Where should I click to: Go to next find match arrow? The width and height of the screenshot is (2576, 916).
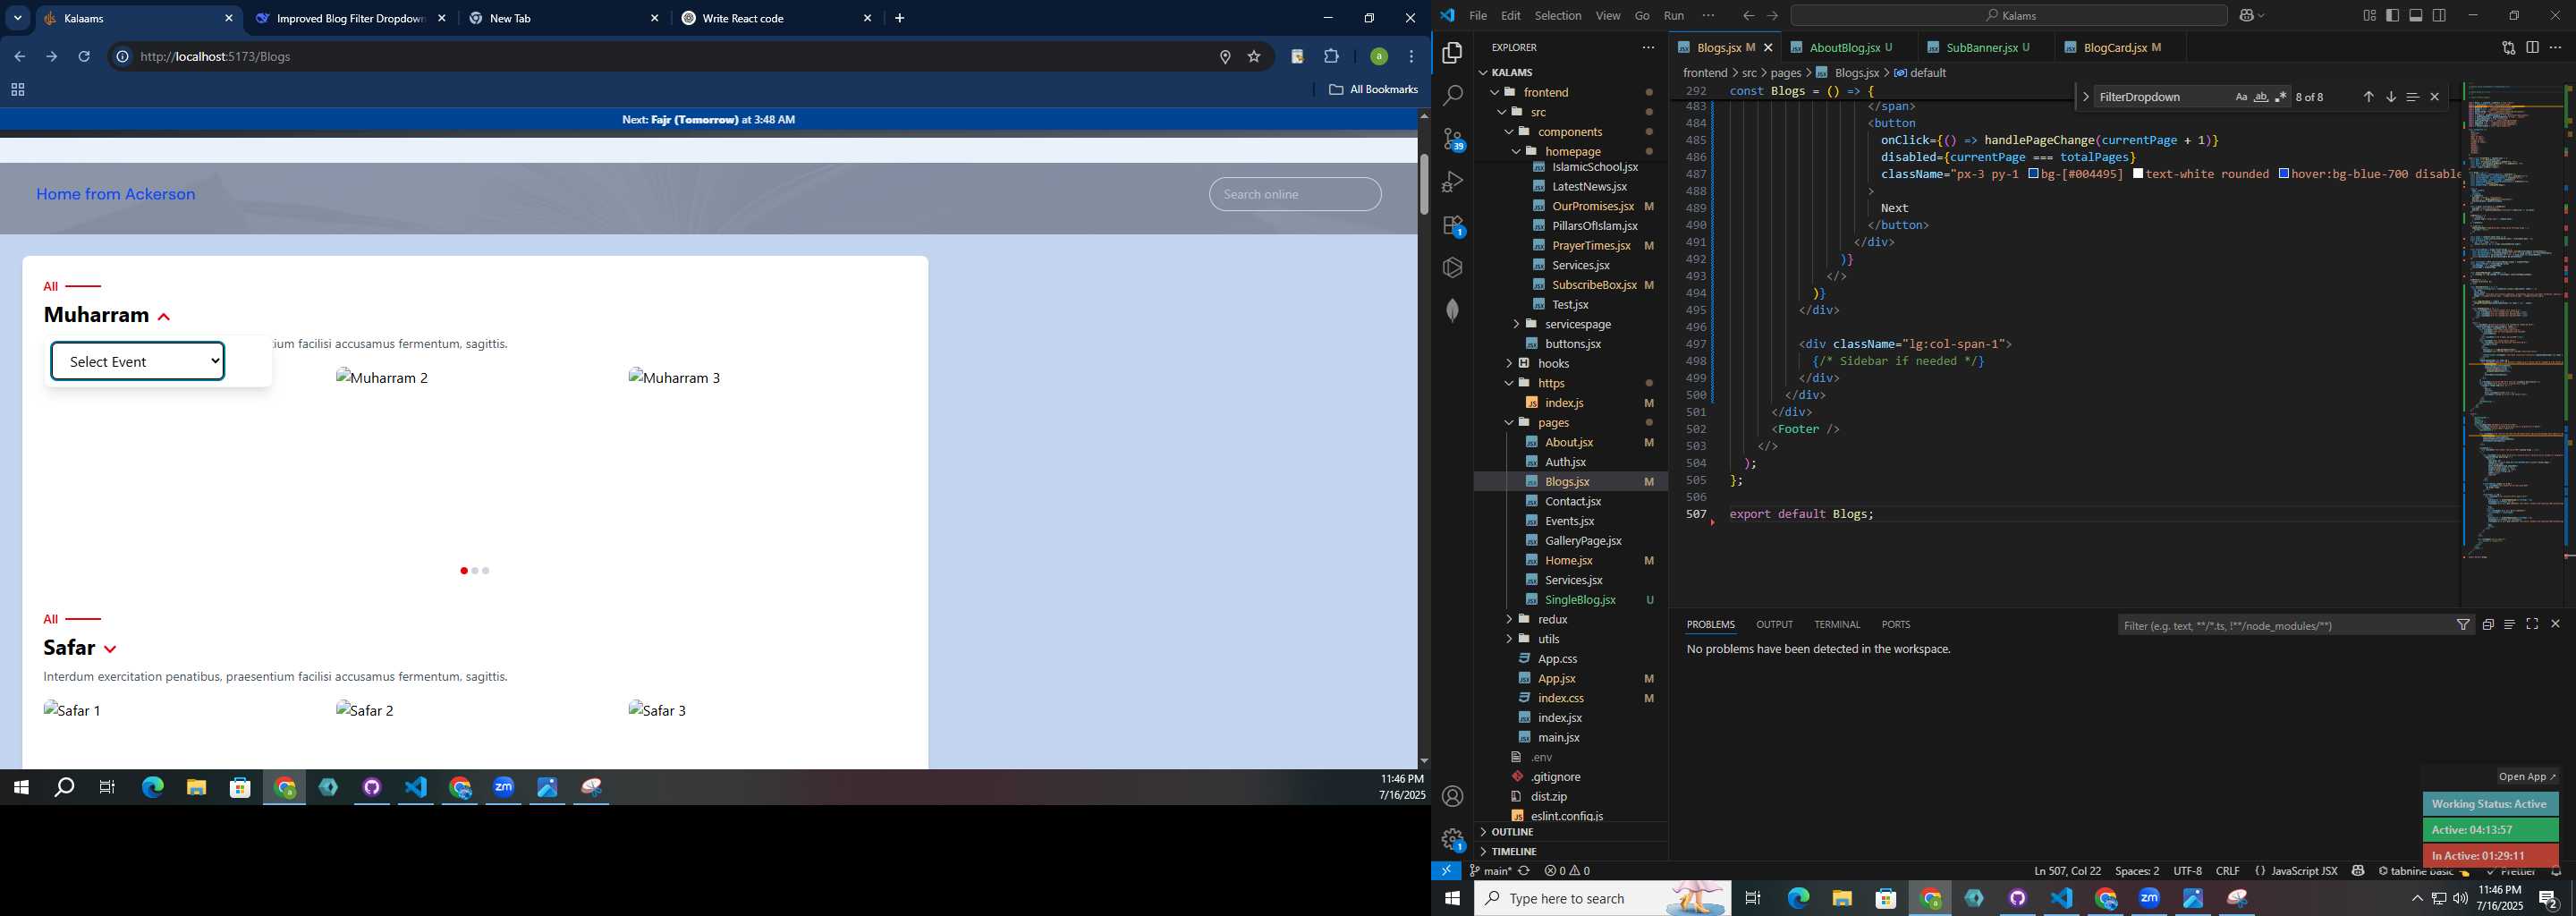click(2390, 97)
